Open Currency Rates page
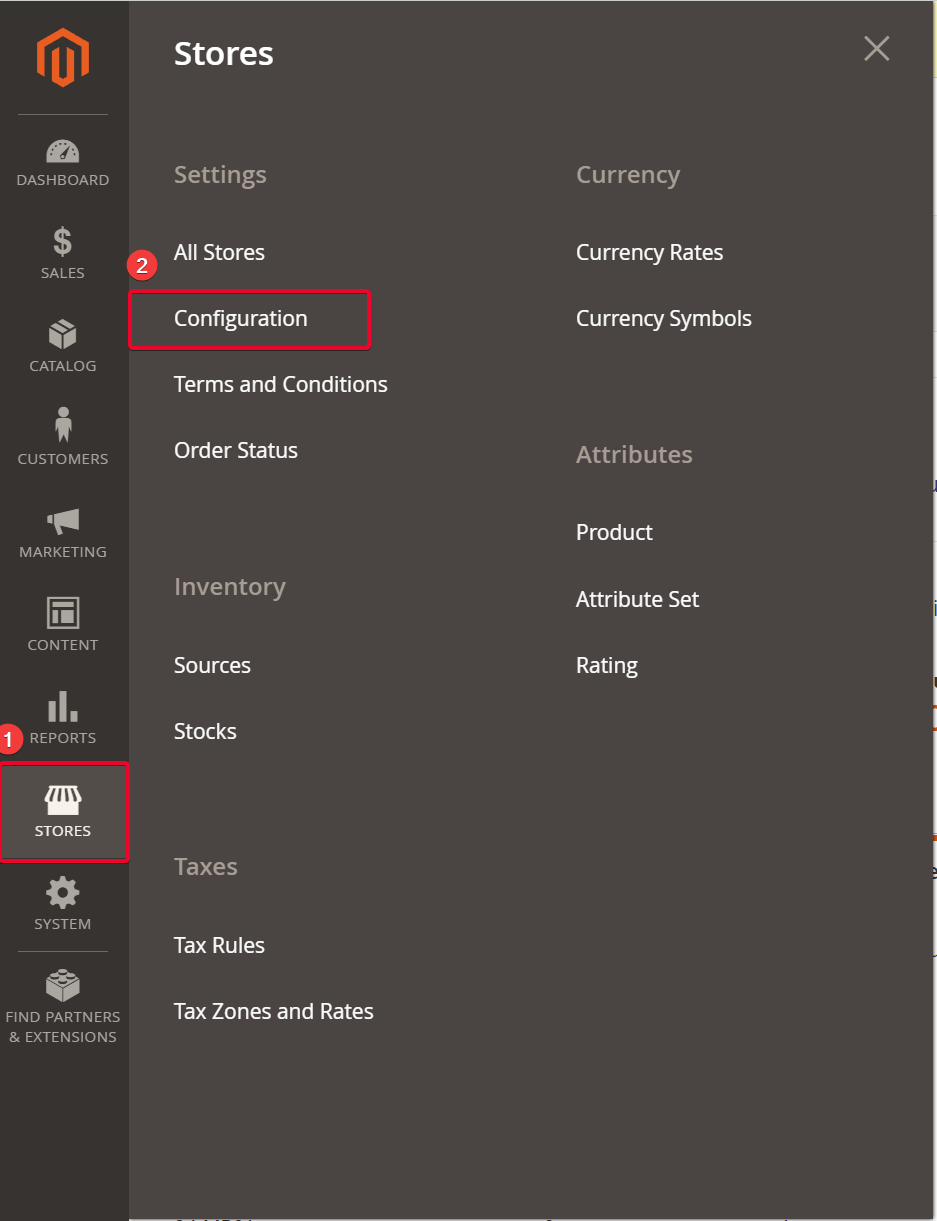The height and width of the screenshot is (1221, 937). 649,253
